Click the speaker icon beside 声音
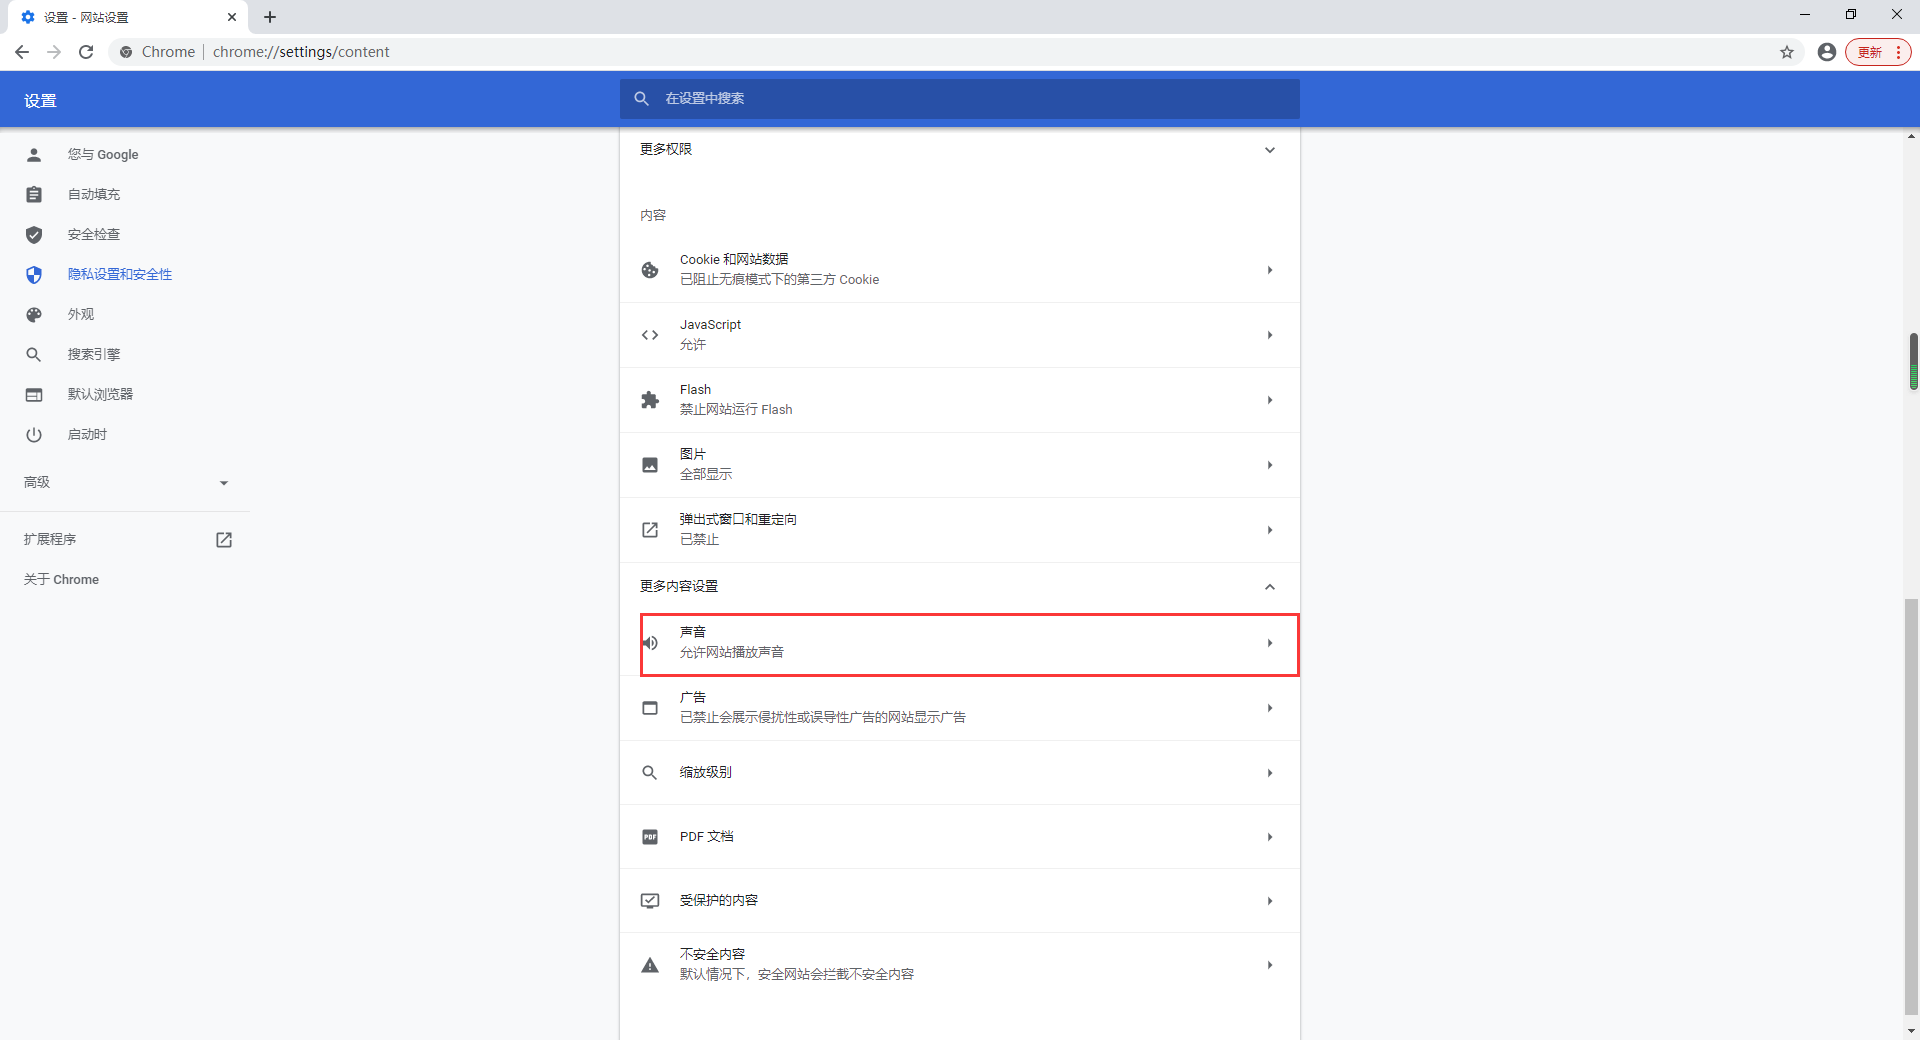 [650, 643]
